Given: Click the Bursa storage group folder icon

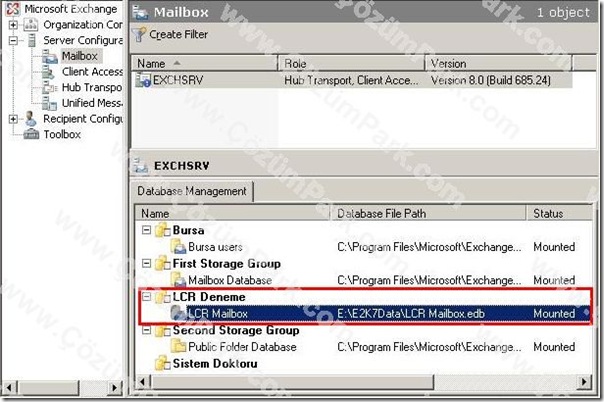Looking at the screenshot, I should (x=163, y=230).
